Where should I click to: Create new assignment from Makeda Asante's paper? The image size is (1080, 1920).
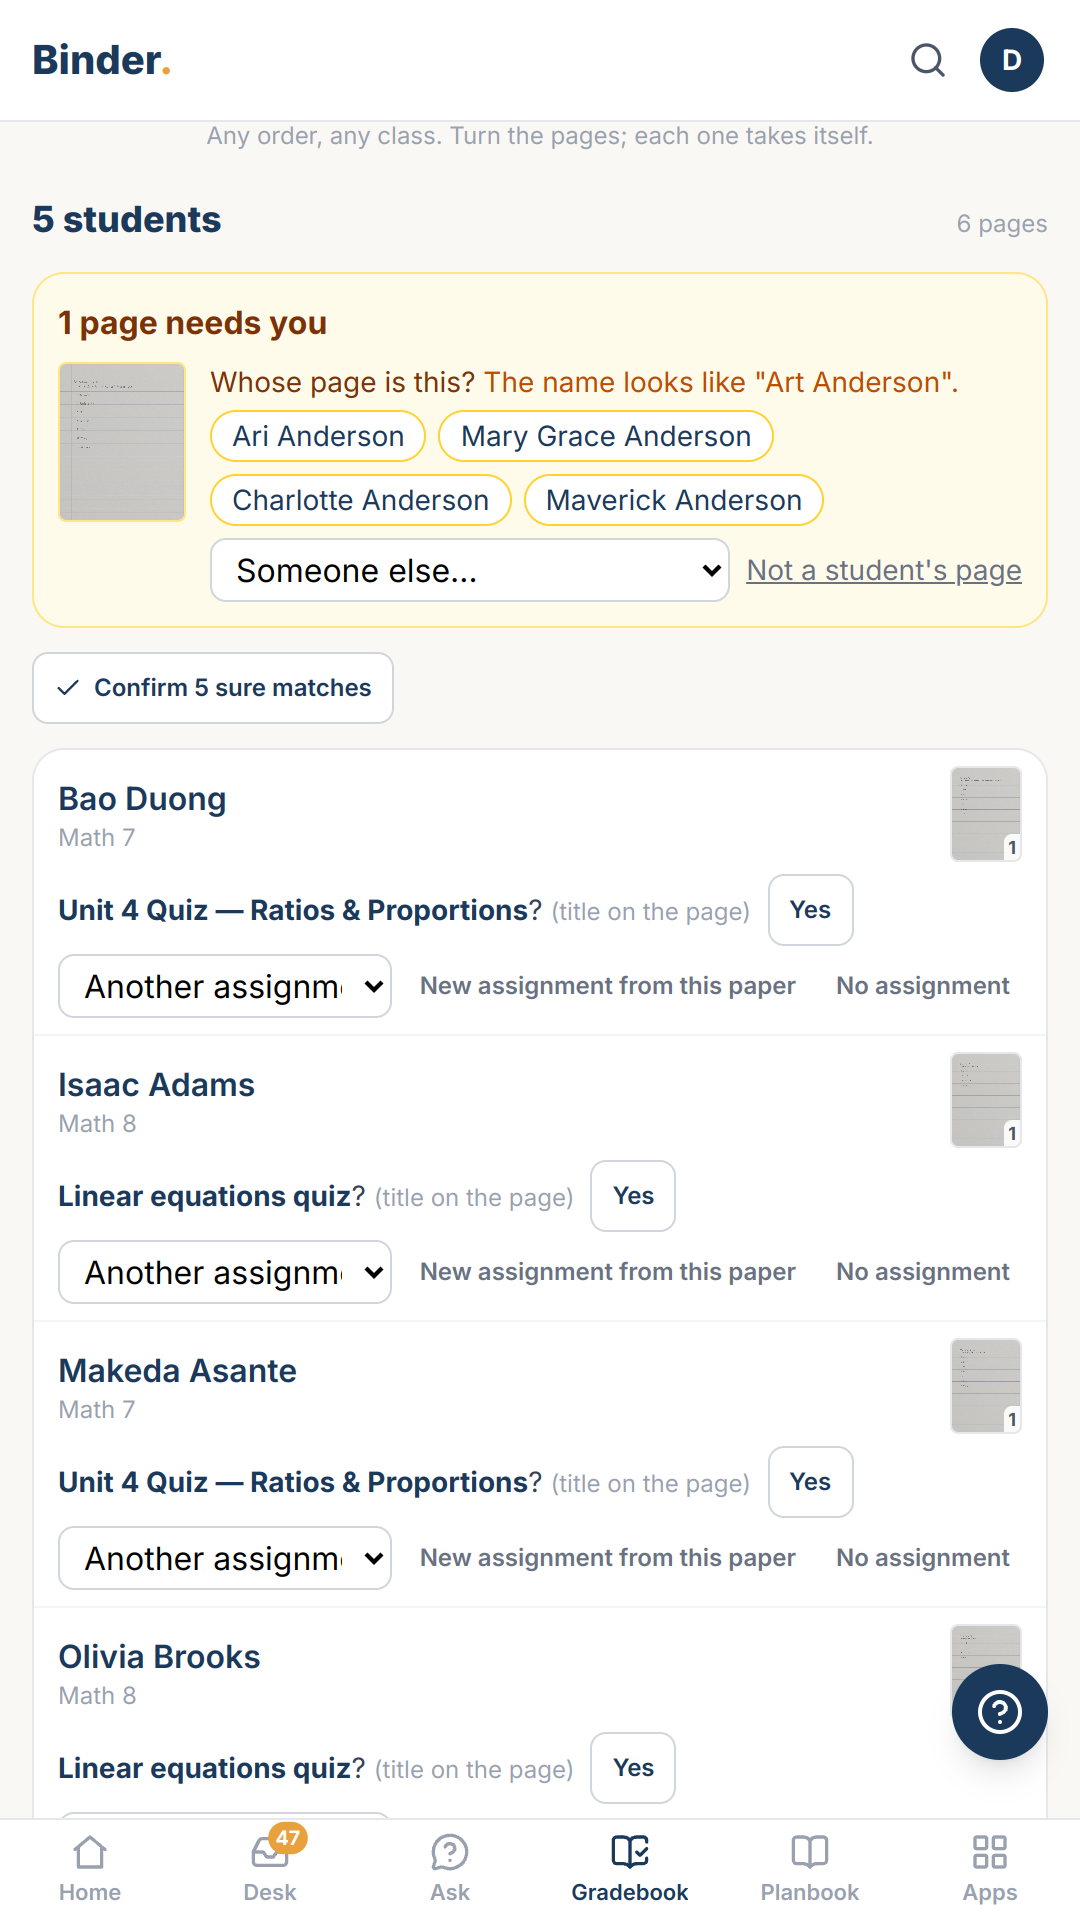pos(608,1558)
